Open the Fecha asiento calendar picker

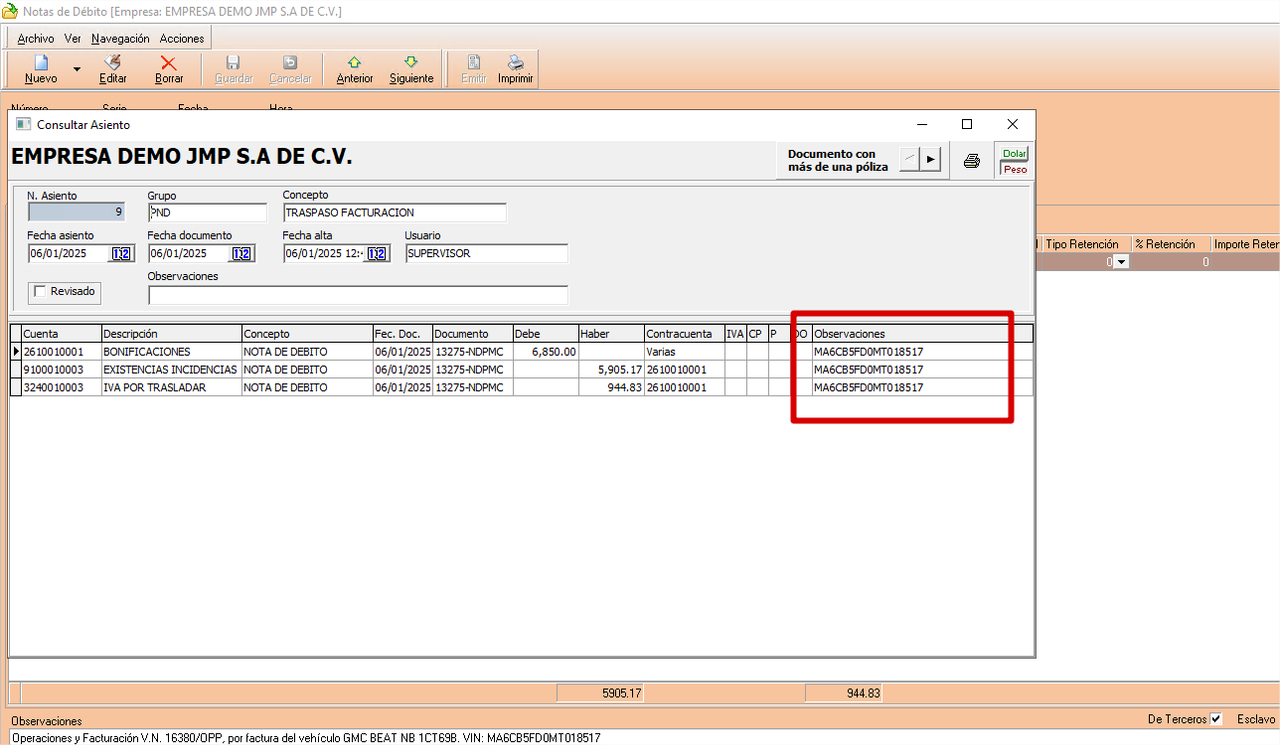(x=121, y=254)
